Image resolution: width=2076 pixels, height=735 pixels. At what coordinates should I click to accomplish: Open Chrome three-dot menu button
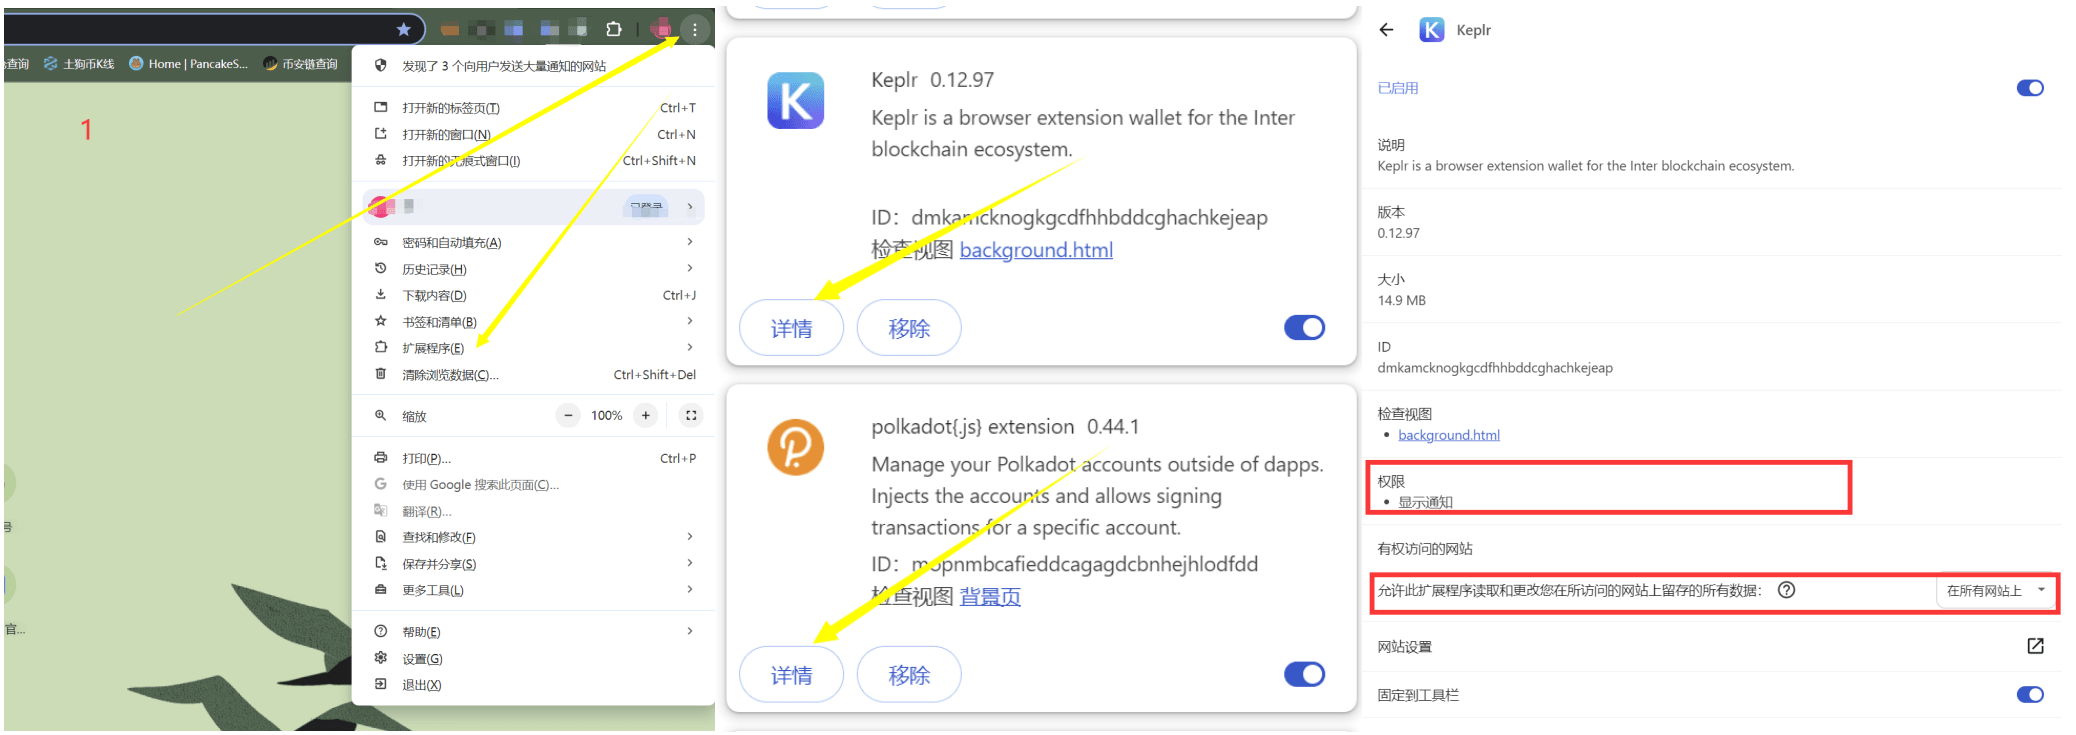(695, 29)
